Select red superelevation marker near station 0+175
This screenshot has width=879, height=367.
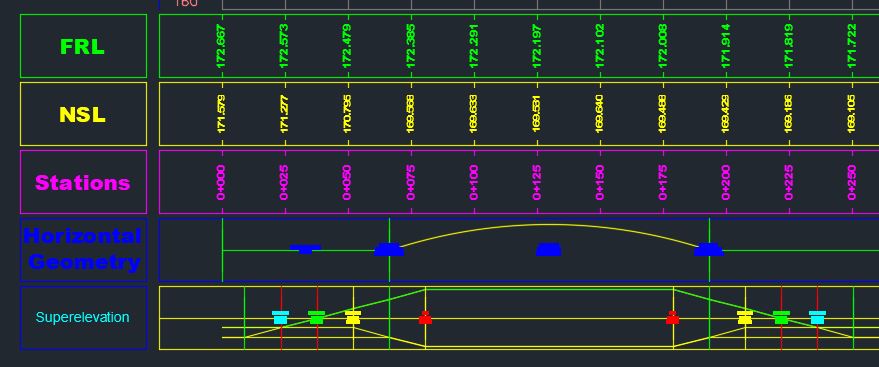[x=673, y=318]
